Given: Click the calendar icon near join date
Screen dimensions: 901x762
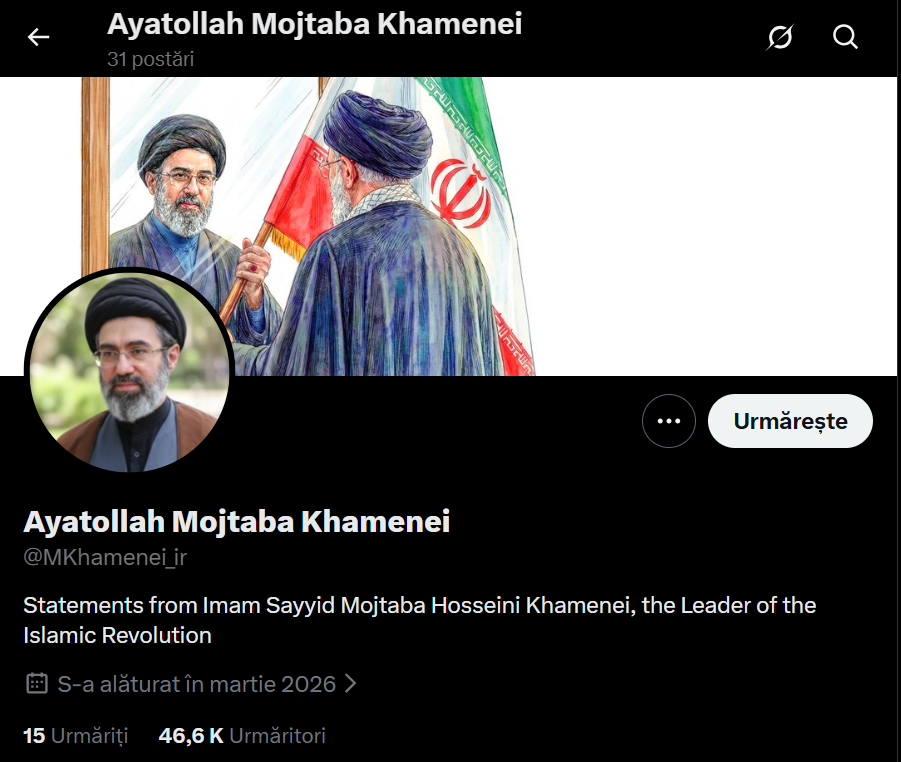Looking at the screenshot, I should 37,683.
